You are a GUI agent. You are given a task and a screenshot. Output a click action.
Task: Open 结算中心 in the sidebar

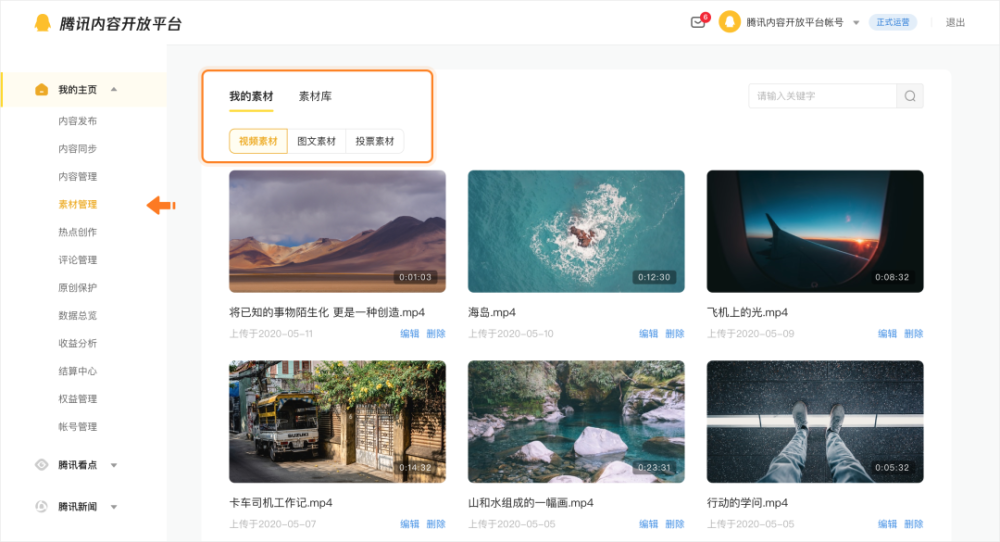pyautogui.click(x=78, y=371)
